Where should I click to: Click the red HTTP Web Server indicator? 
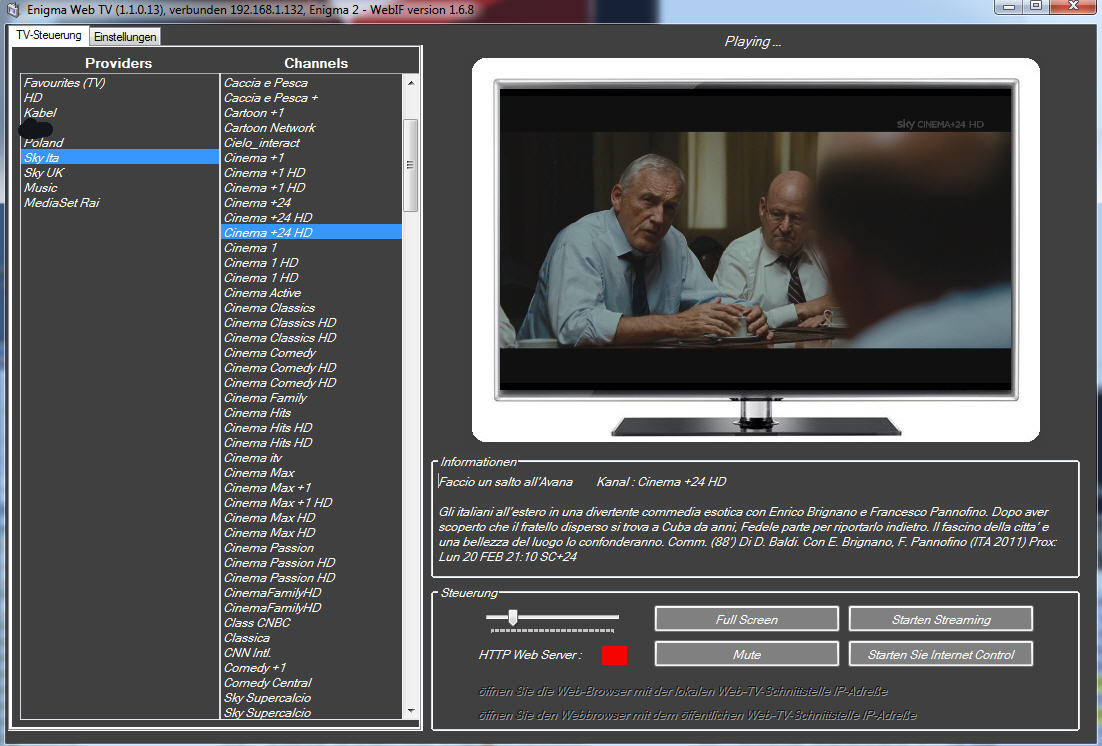coord(615,655)
